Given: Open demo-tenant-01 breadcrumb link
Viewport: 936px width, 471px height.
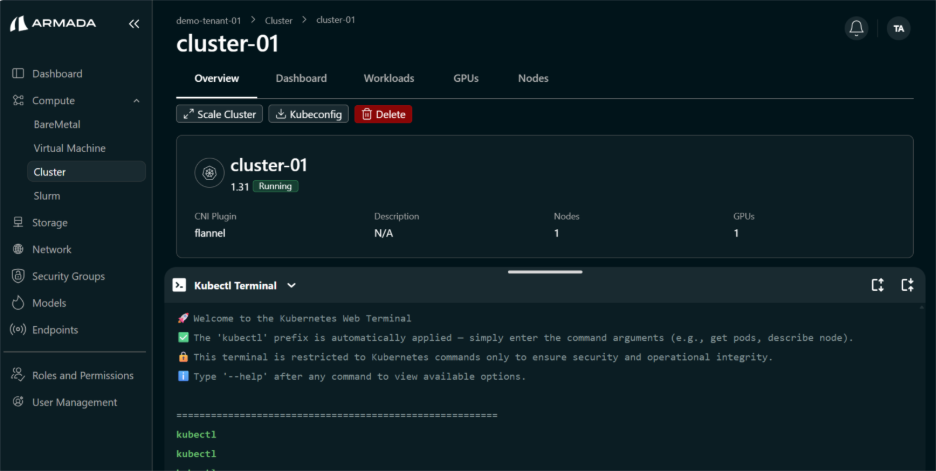Looking at the screenshot, I should (208, 20).
